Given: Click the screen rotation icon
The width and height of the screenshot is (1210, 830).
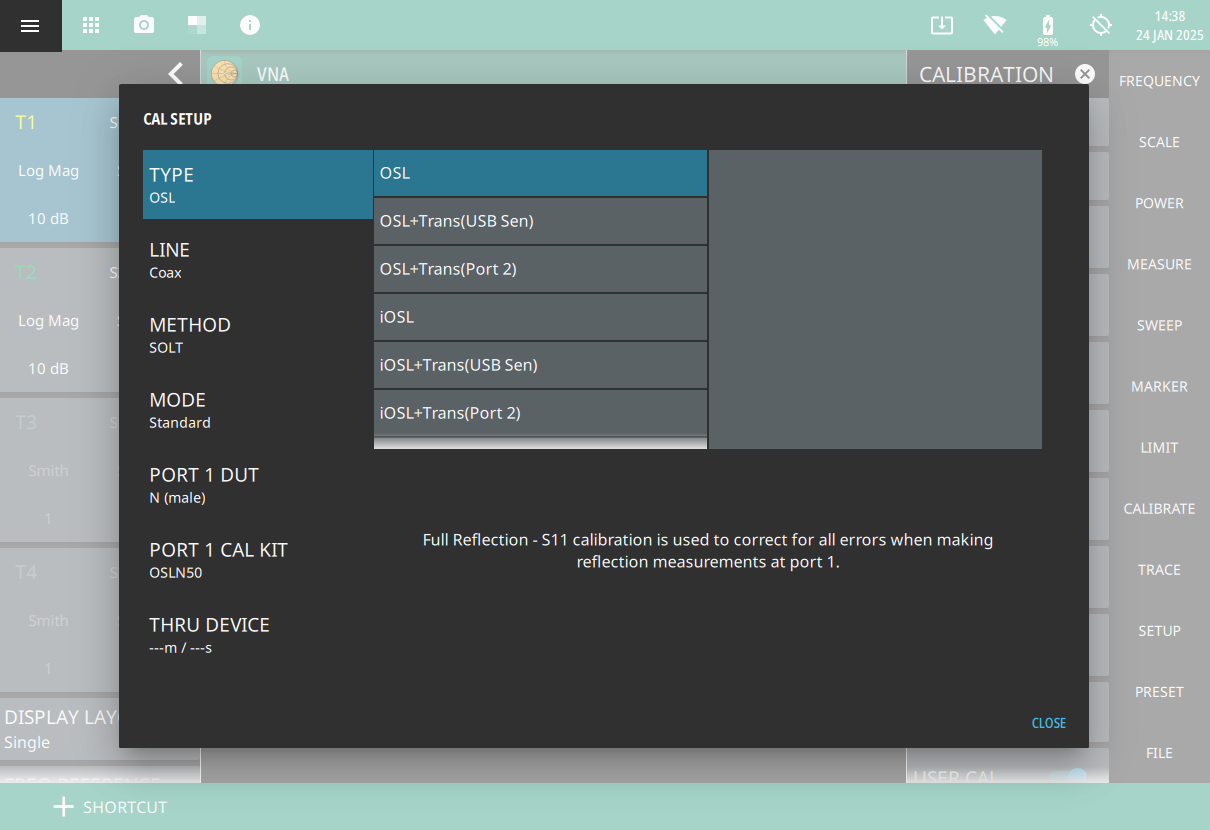Looking at the screenshot, I should tap(1101, 26).
